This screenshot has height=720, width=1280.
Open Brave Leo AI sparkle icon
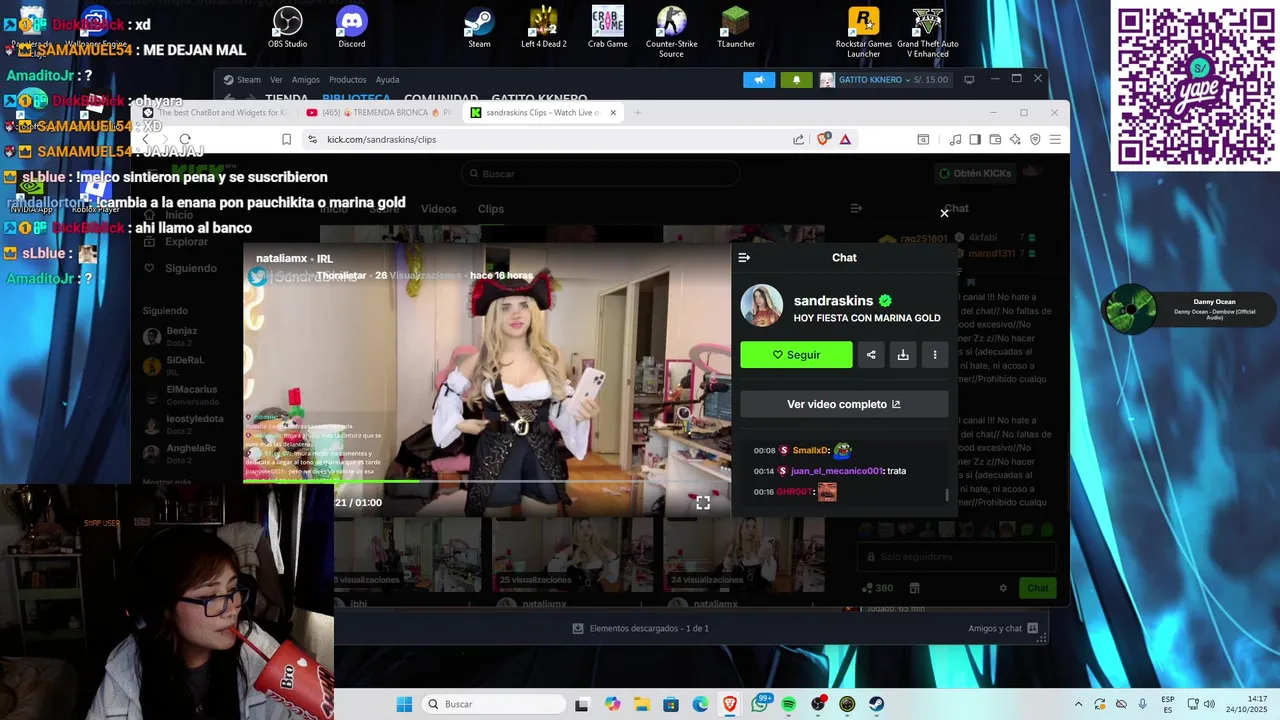click(x=1015, y=139)
